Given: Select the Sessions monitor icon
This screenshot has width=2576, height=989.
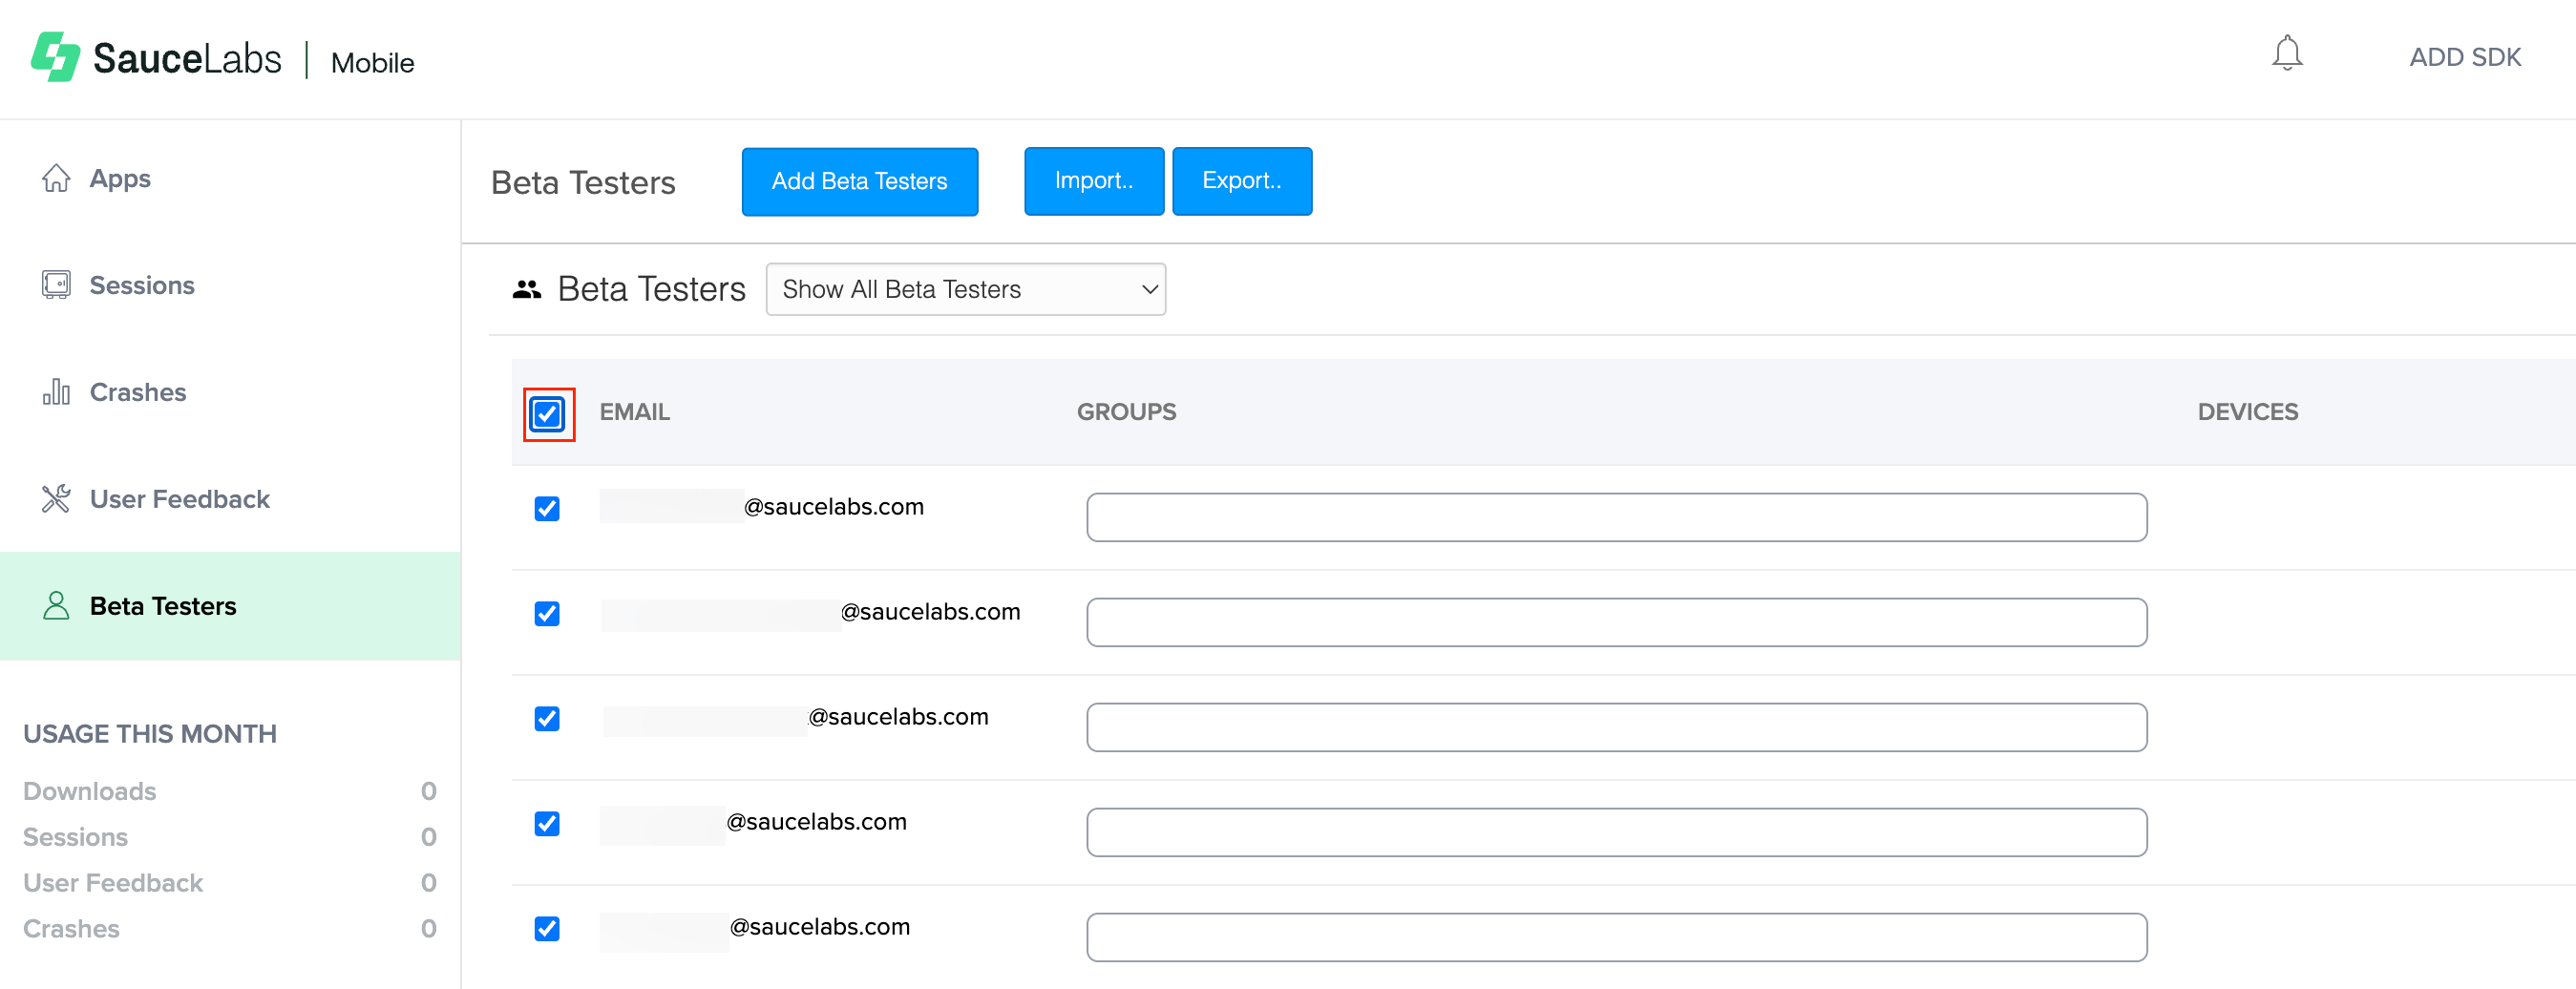Looking at the screenshot, I should [x=57, y=284].
